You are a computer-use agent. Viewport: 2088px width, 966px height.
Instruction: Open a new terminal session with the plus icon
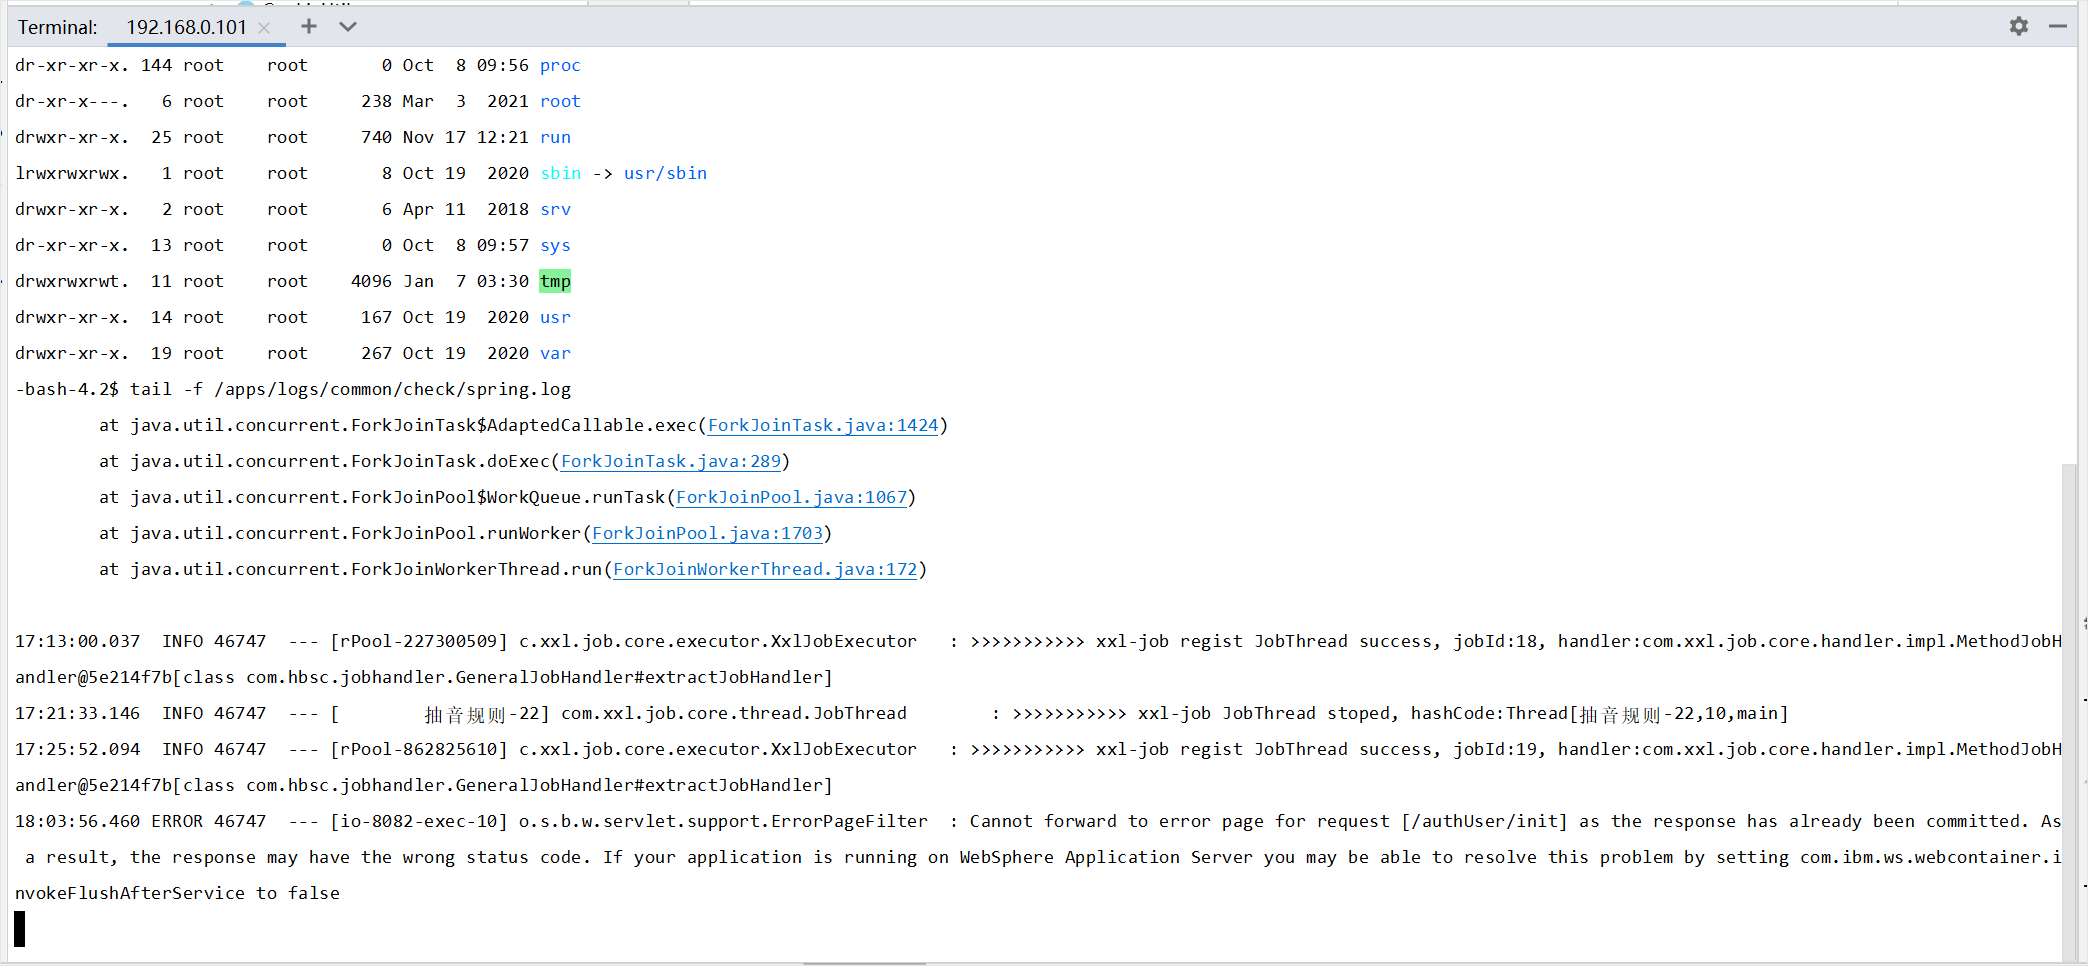click(x=308, y=26)
